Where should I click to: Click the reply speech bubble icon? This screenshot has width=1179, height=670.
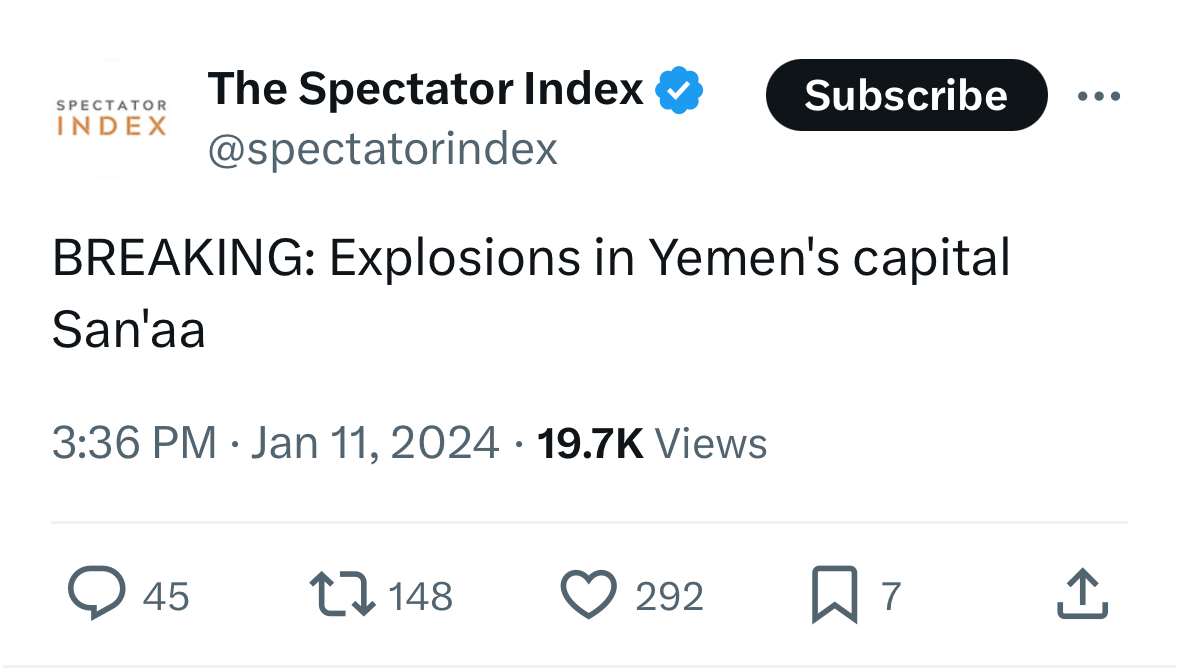pyautogui.click(x=97, y=593)
